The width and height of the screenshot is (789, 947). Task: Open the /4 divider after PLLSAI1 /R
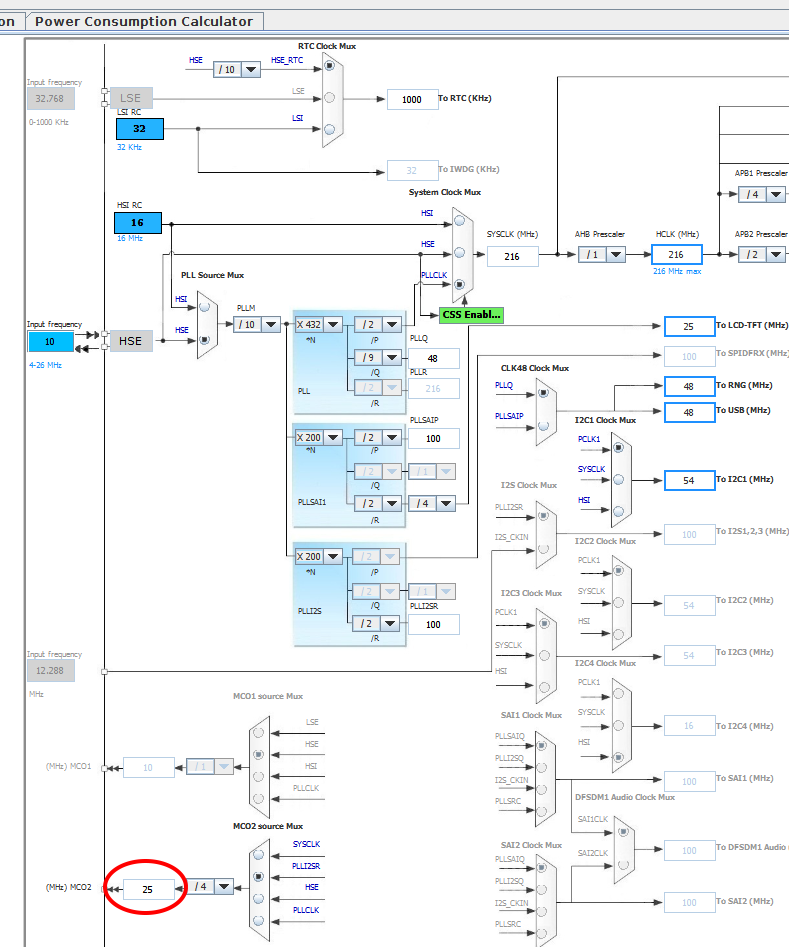[446, 503]
